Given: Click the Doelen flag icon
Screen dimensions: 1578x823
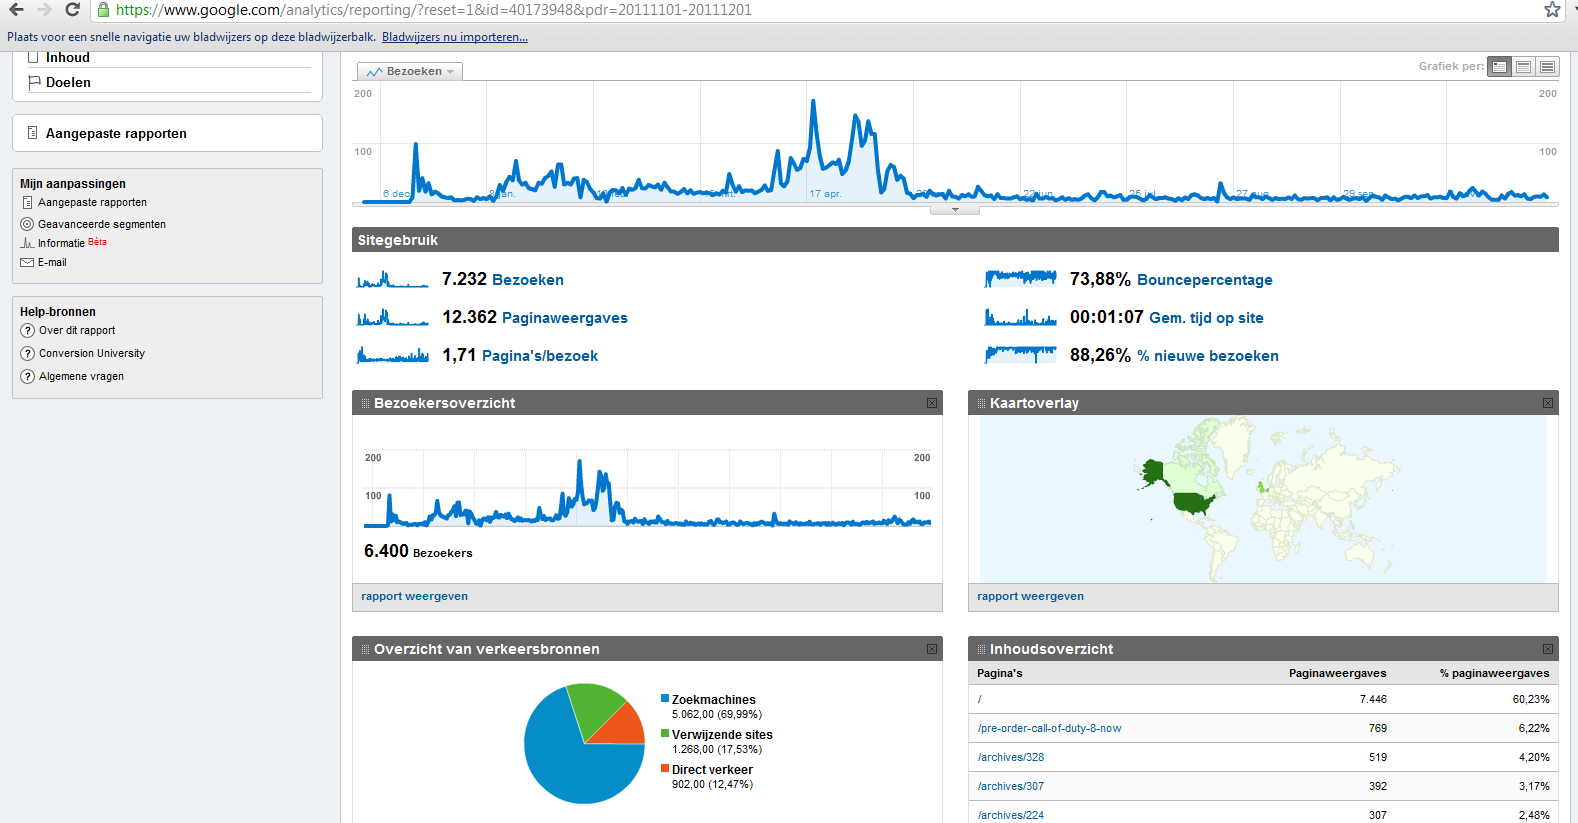Looking at the screenshot, I should 34,83.
